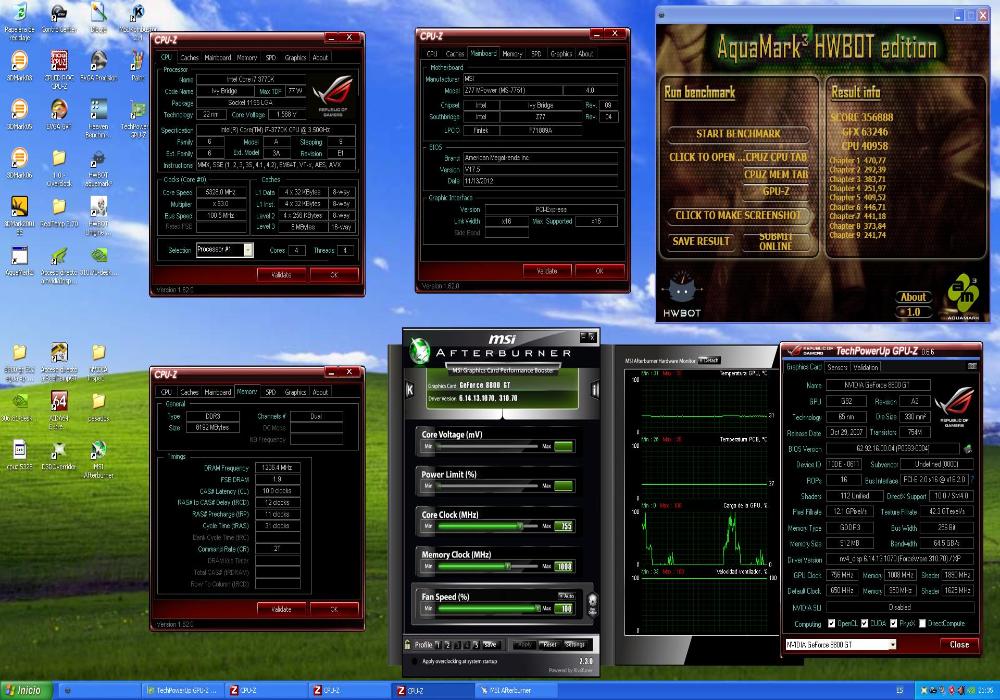
Task: Click SAVE RESULT in AquaMark
Action: 701,241
